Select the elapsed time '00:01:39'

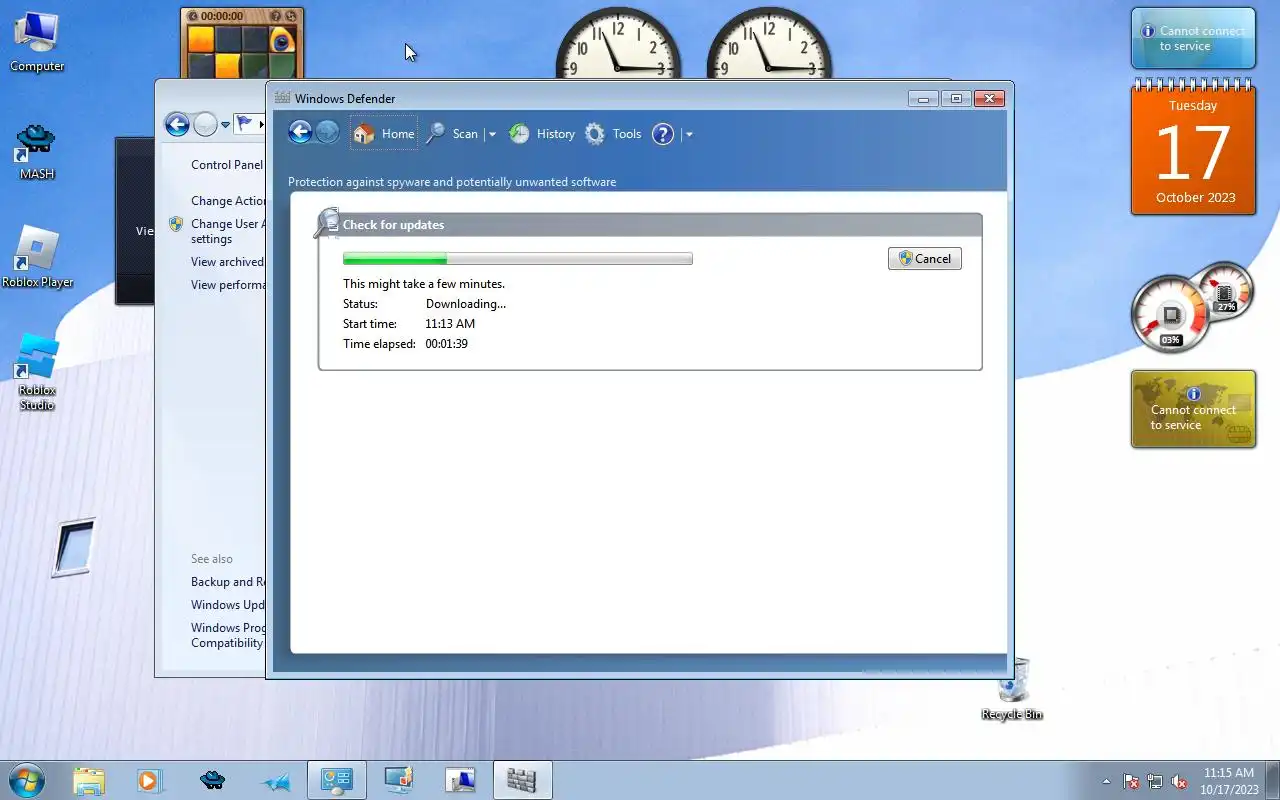coord(447,344)
